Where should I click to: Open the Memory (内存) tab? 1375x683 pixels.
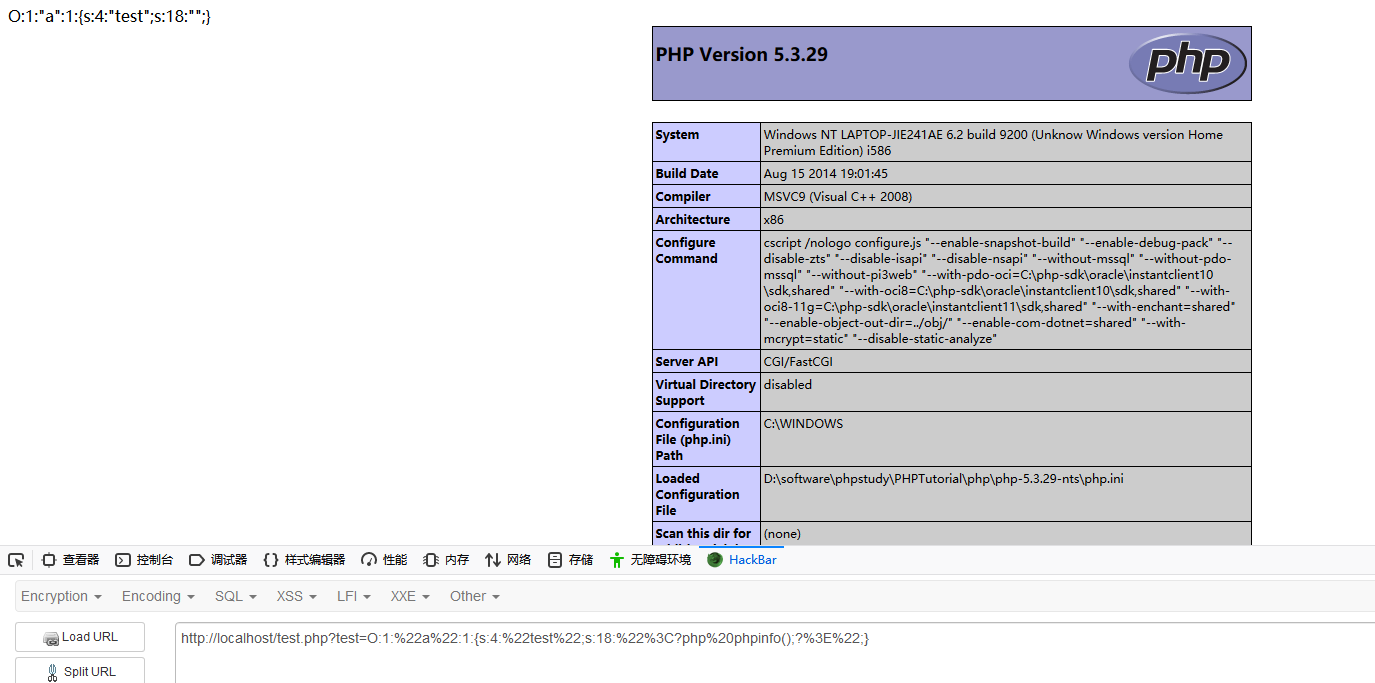coord(446,560)
